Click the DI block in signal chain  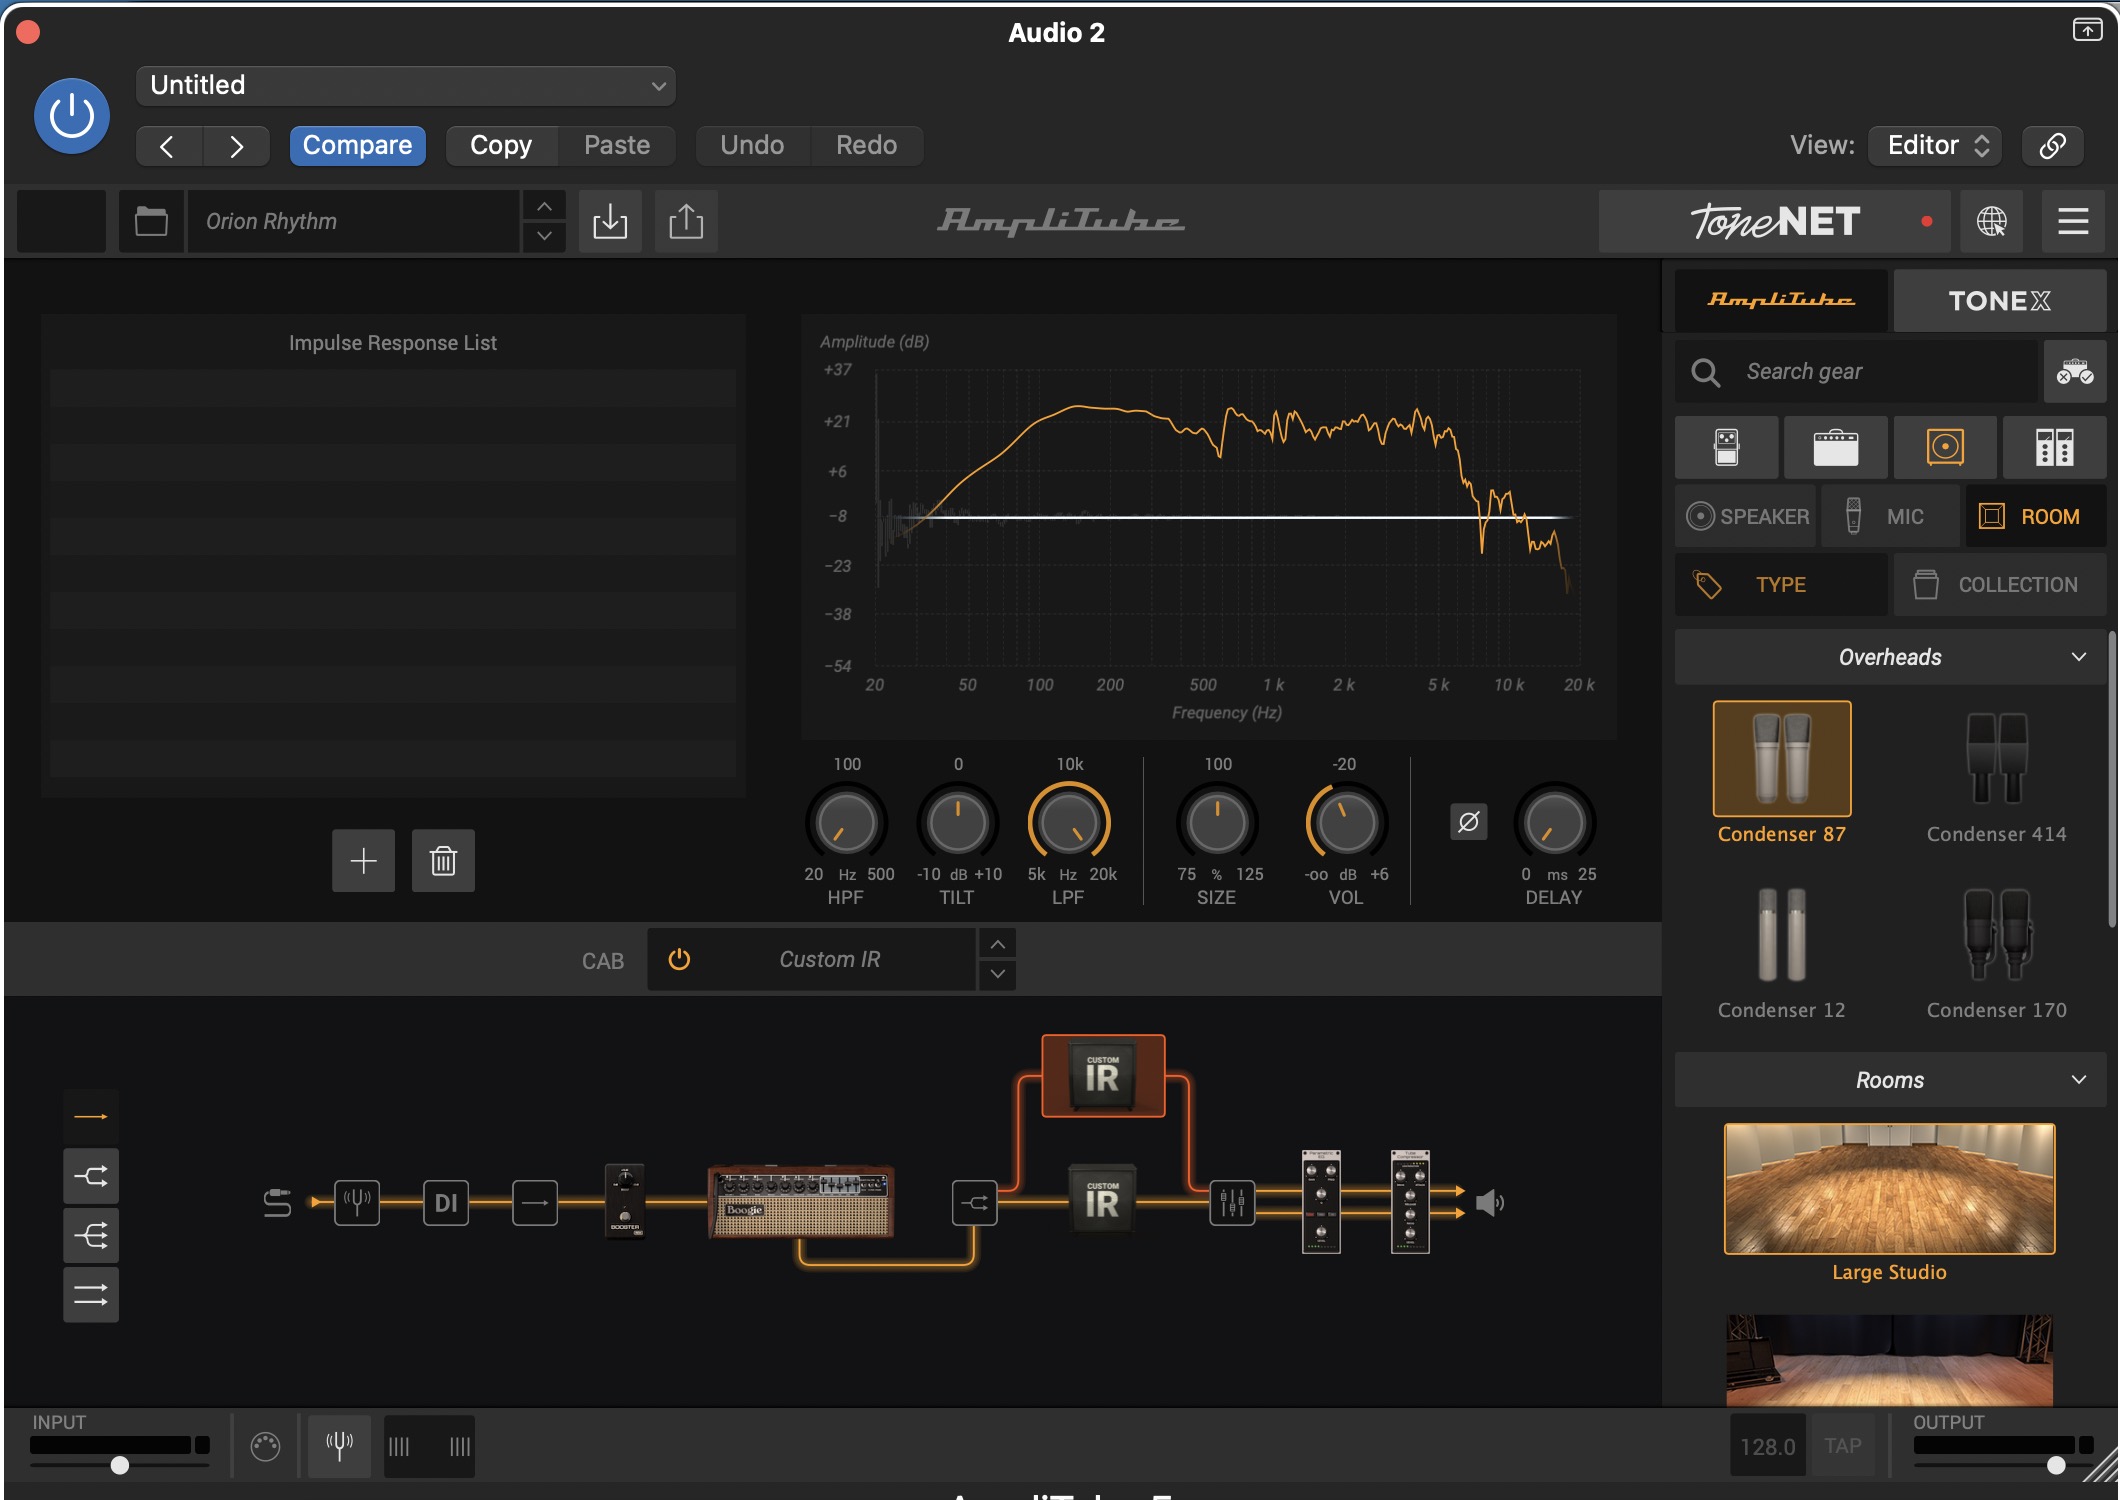pos(445,1203)
